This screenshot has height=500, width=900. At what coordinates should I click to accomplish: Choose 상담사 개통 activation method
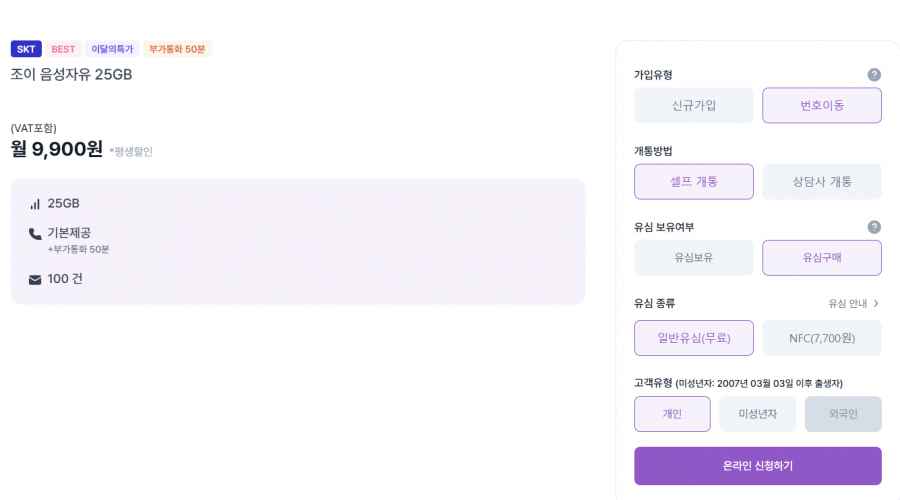click(x=822, y=181)
